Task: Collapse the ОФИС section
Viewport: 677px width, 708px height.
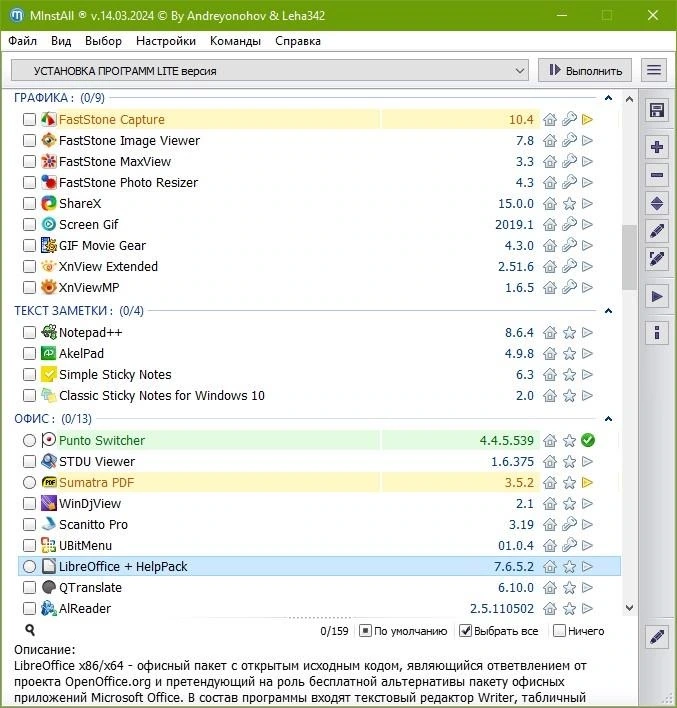Action: (608, 419)
